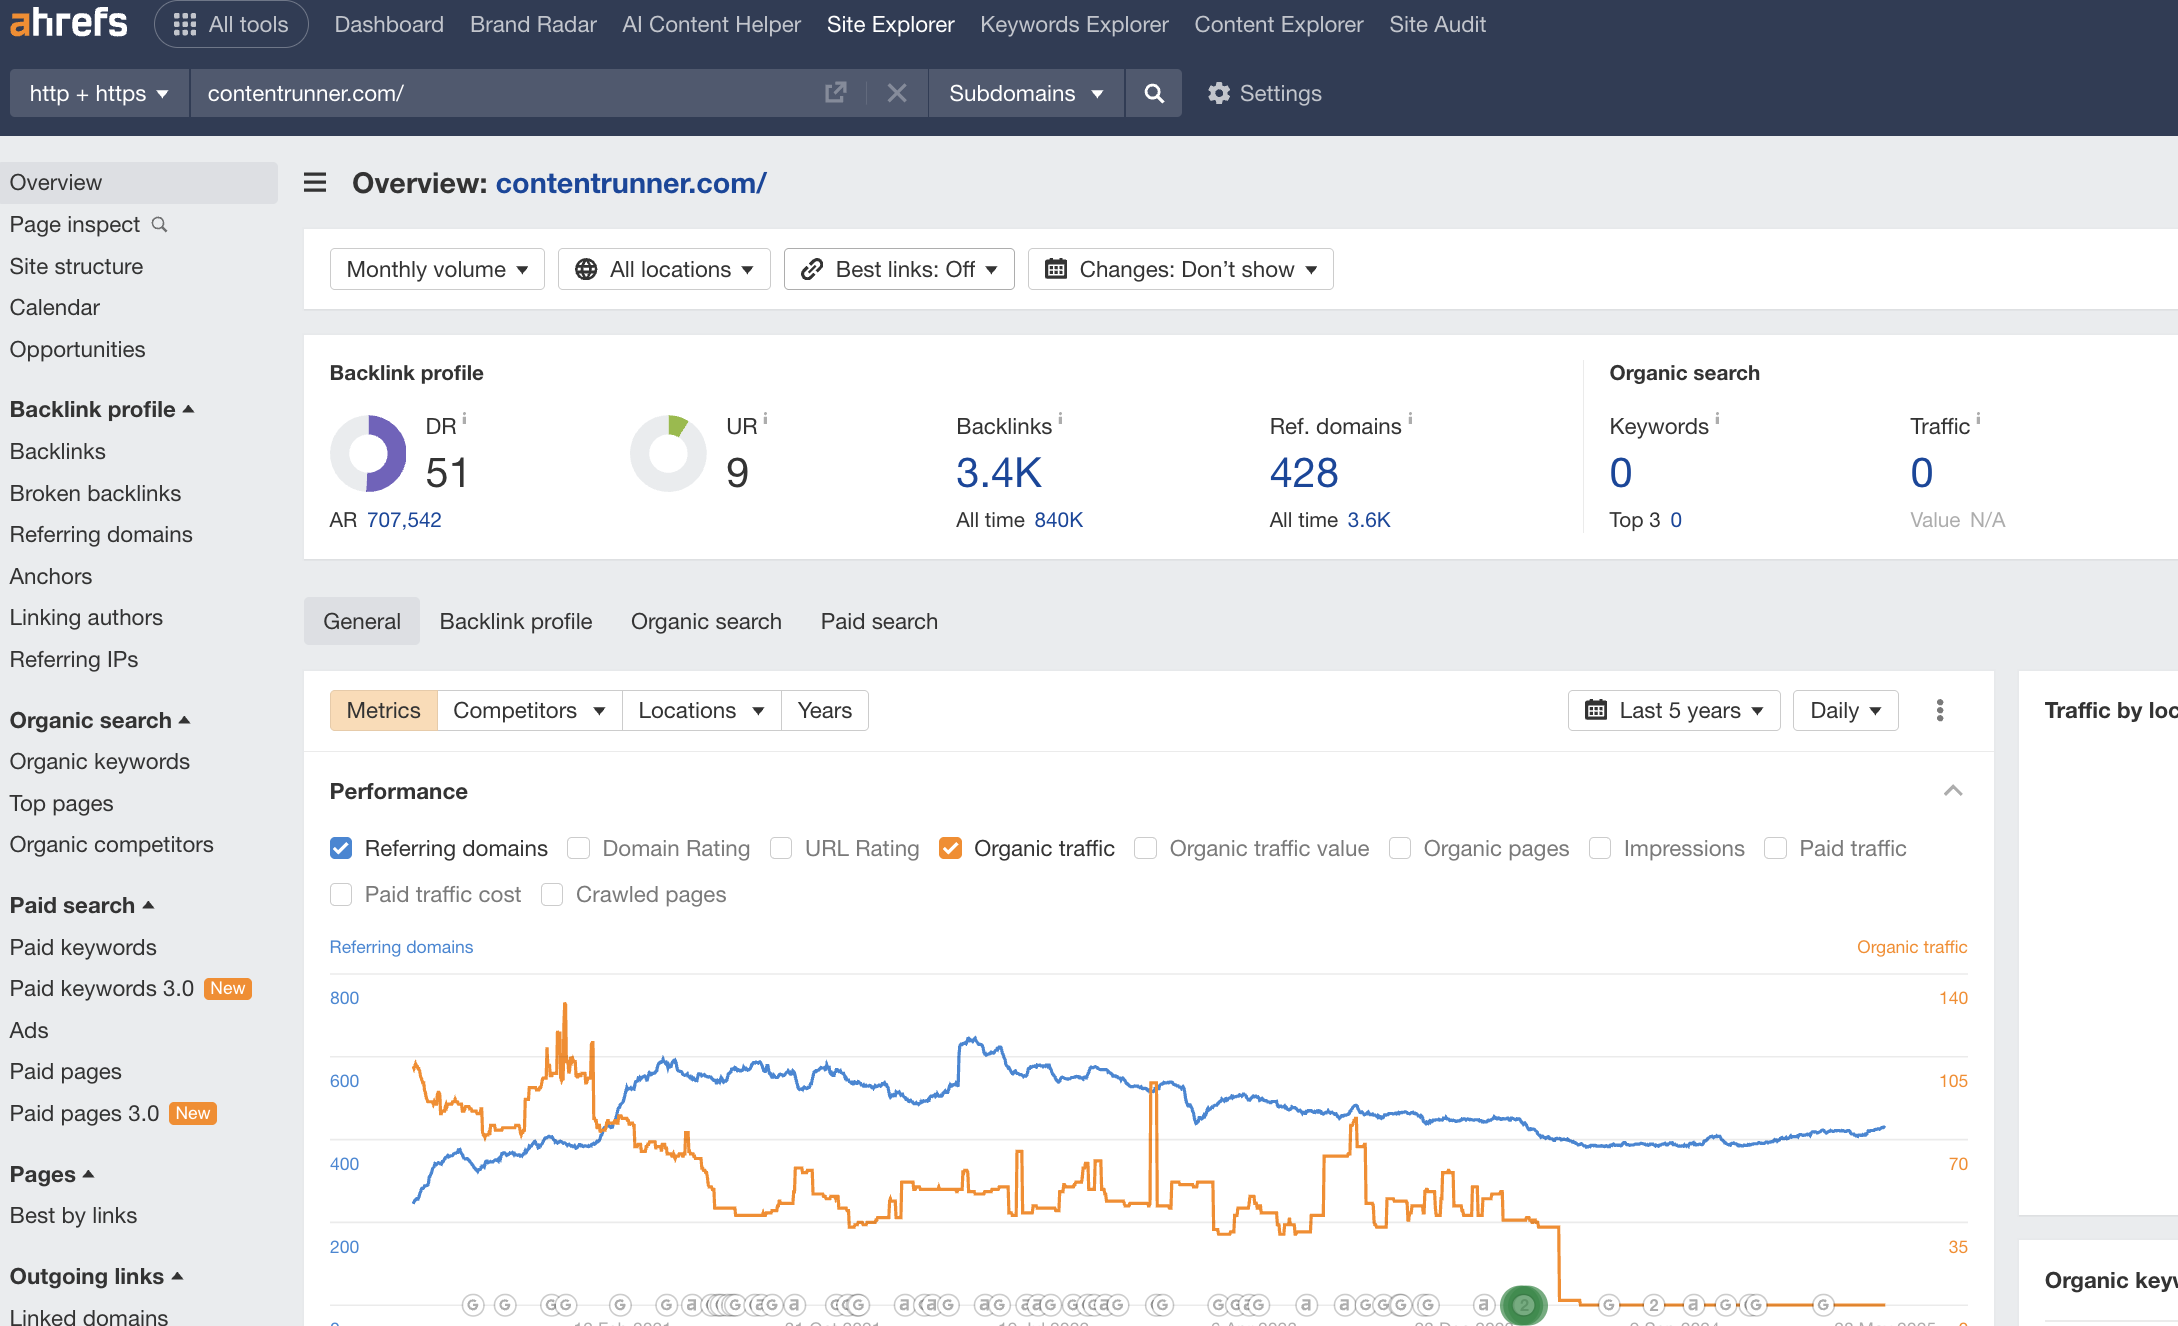Open the All tools grid menu
The height and width of the screenshot is (1326, 2178).
pos(231,24)
